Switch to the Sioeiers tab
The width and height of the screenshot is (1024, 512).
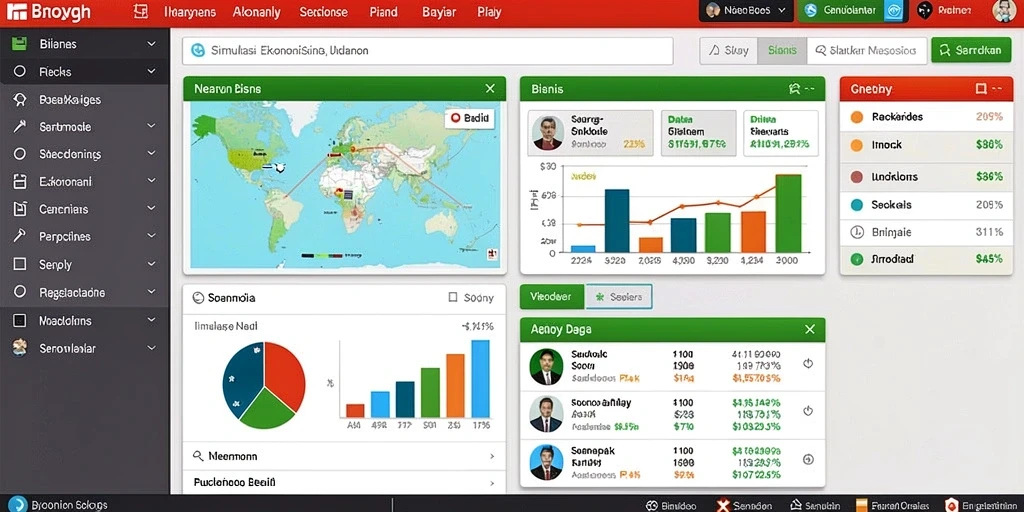(x=619, y=296)
